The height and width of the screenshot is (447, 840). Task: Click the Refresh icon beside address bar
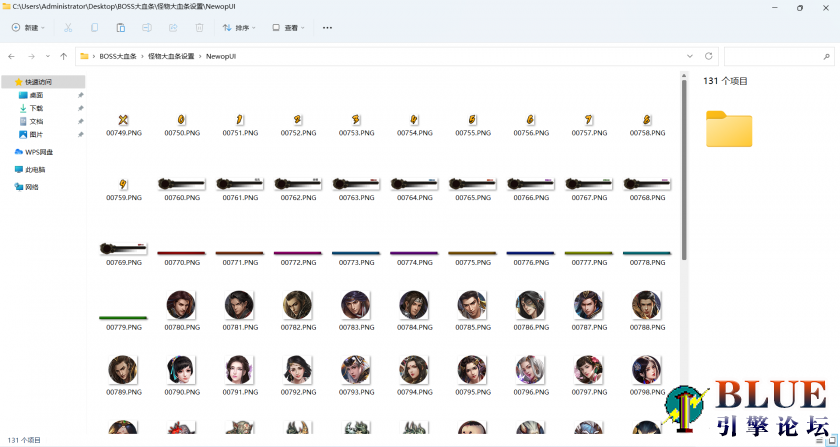point(709,56)
